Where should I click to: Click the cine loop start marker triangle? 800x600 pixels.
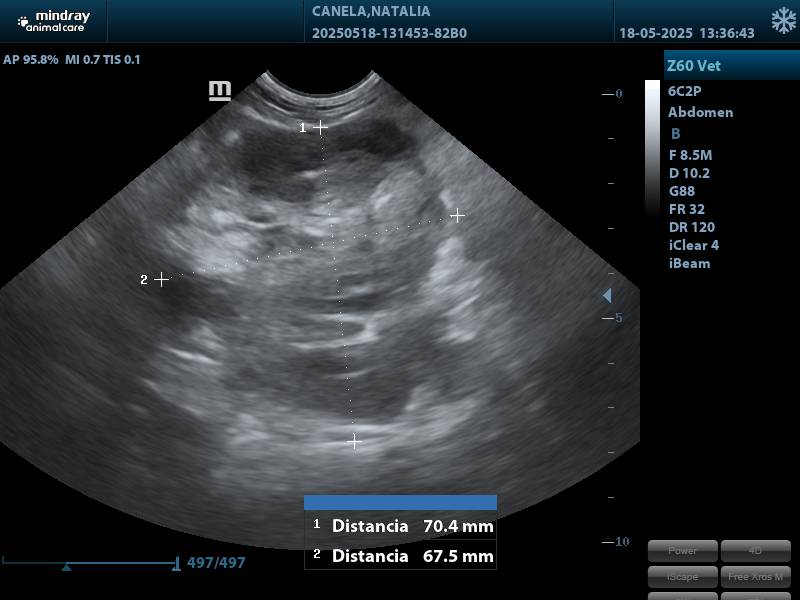66,566
